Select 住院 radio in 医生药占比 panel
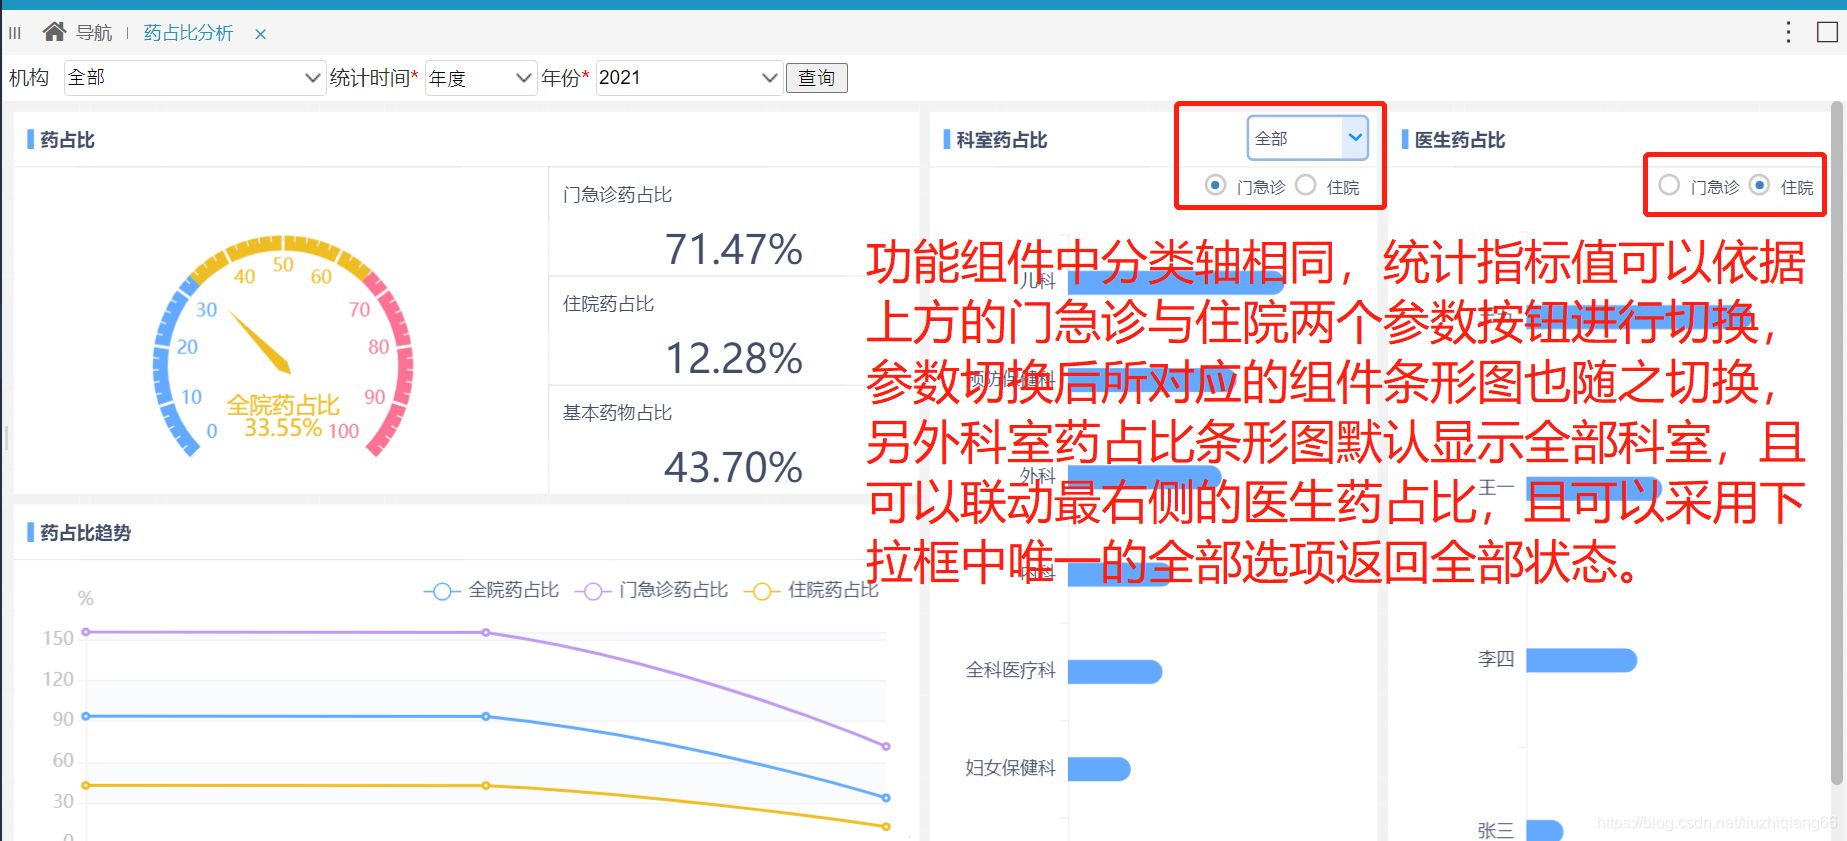Viewport: 1847px width, 841px height. click(x=1759, y=185)
